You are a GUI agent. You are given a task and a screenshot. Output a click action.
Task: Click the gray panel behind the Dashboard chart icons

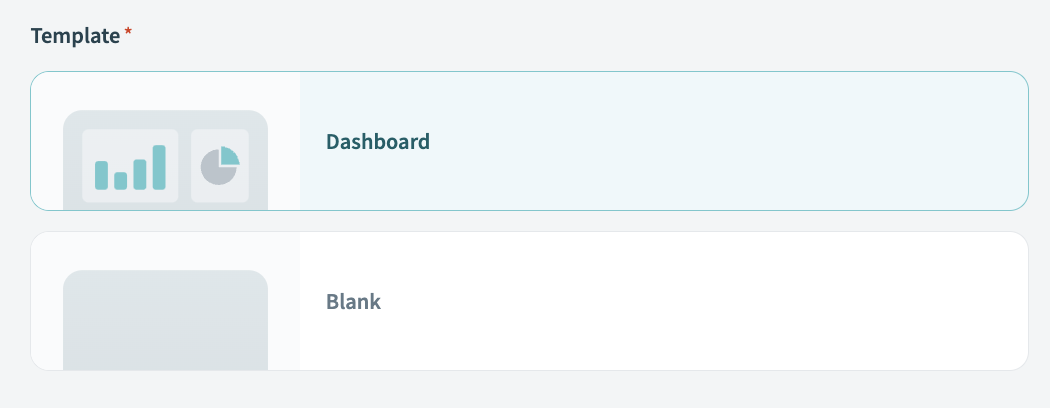point(166,120)
